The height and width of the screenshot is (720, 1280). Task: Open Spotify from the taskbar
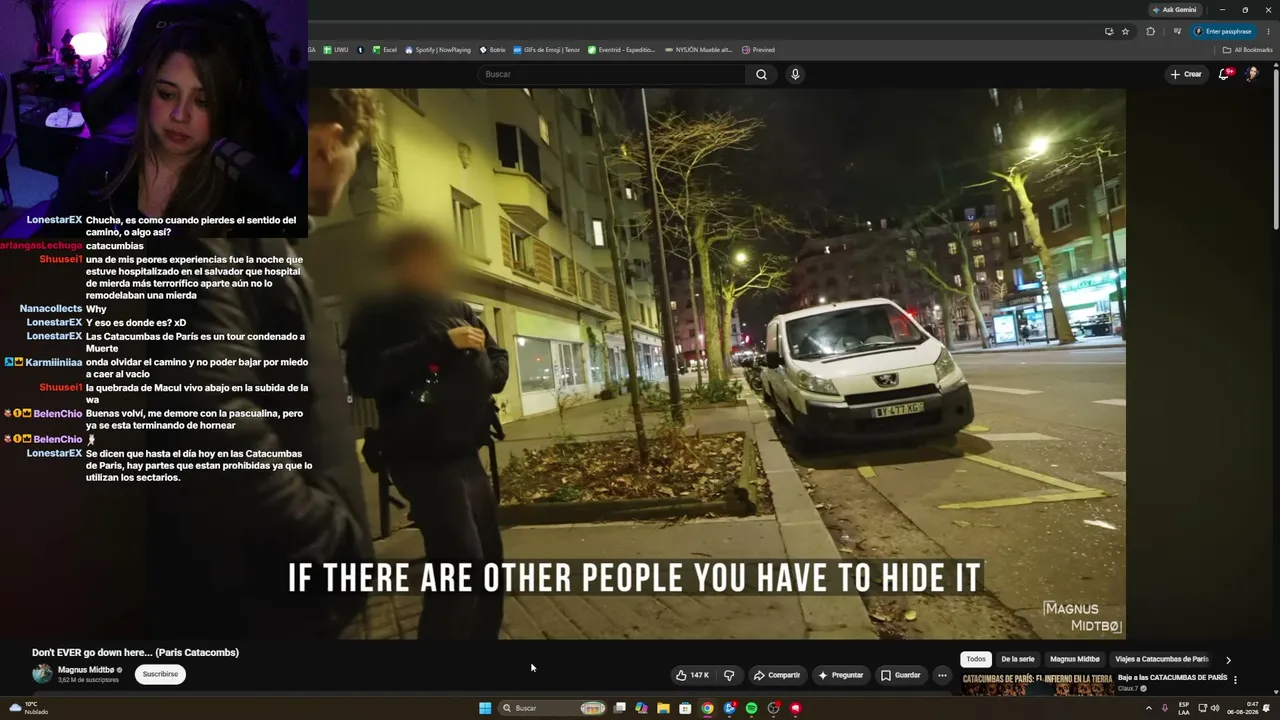click(x=751, y=708)
